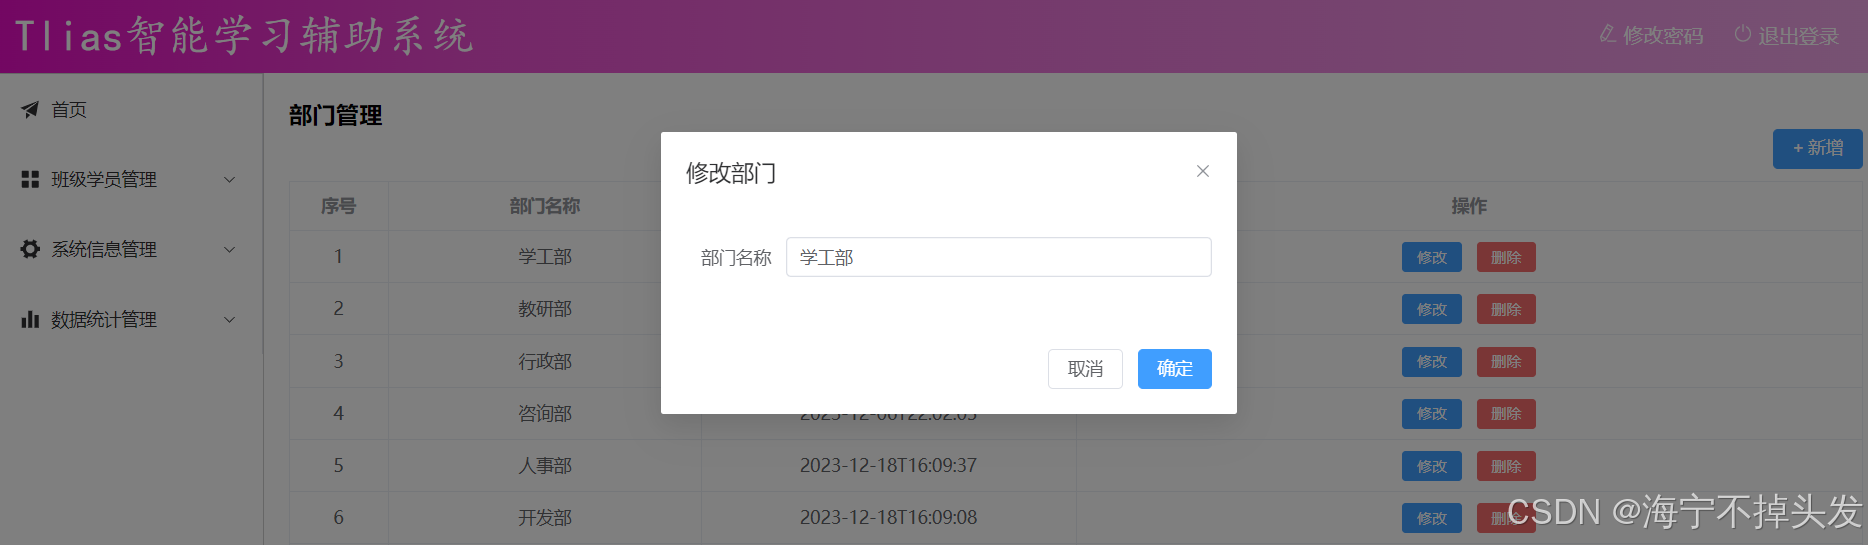Open the 班级学员管理 menu

click(x=131, y=179)
